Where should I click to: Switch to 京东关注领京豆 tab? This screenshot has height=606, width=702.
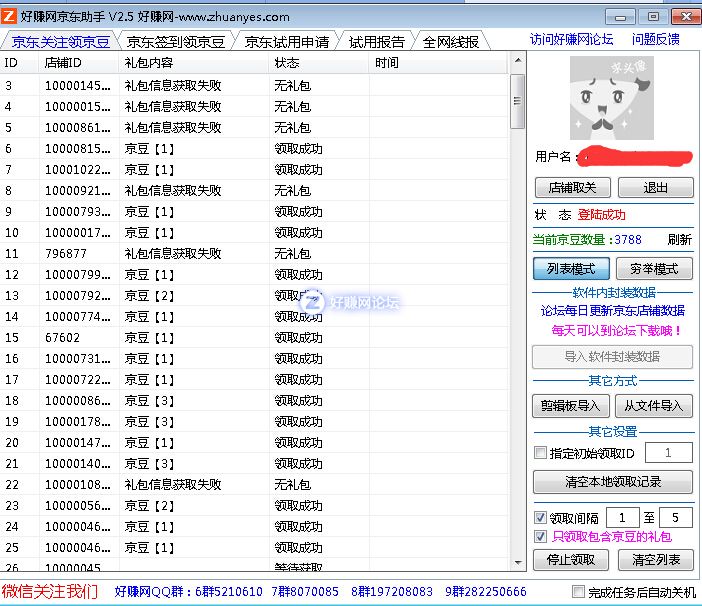[60, 42]
